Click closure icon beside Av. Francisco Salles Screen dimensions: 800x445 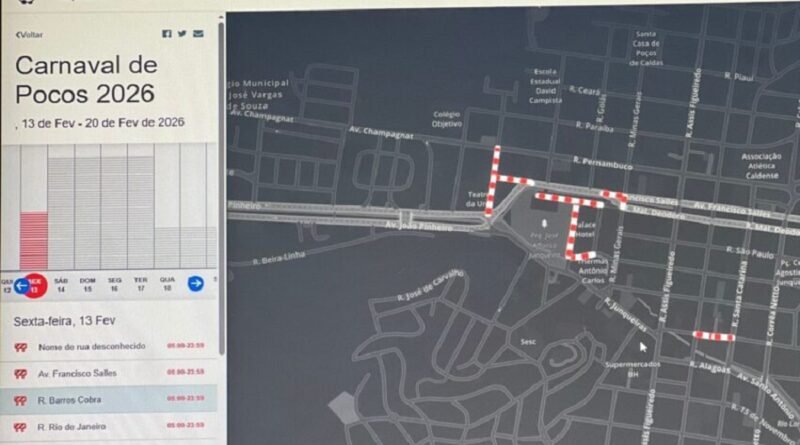click(20, 374)
